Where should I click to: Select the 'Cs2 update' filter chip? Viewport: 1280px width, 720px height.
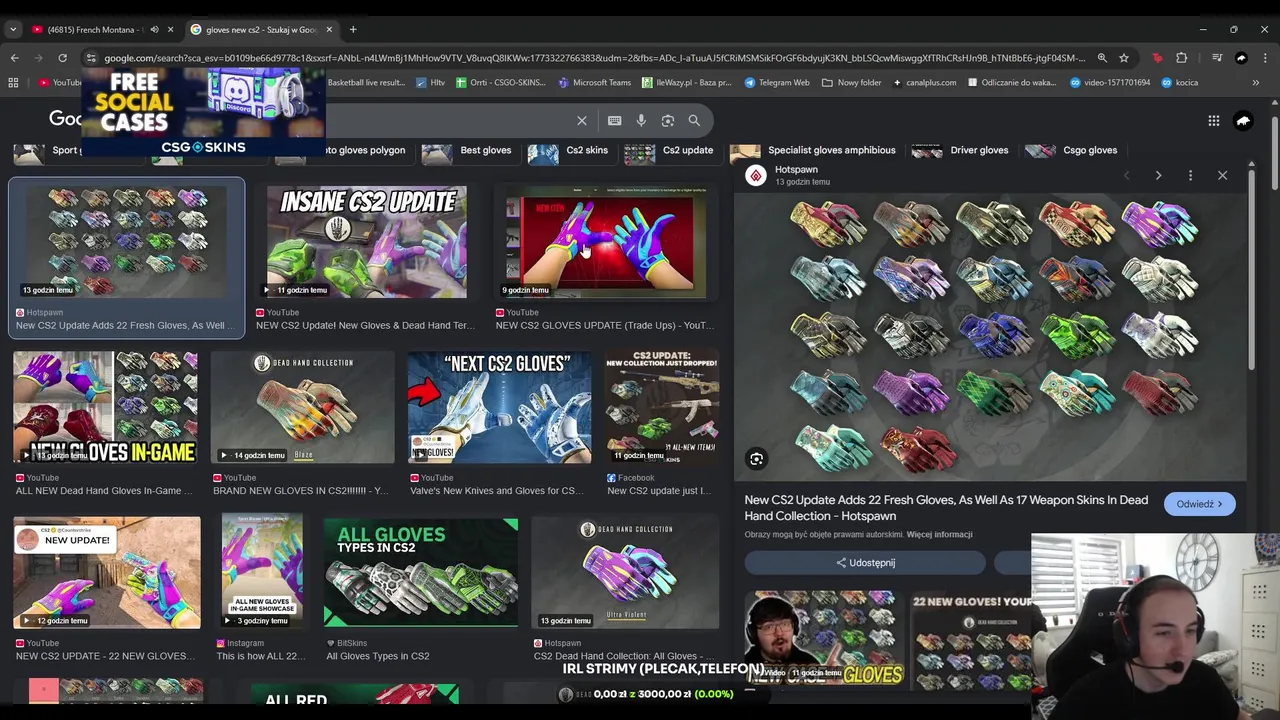670,151
